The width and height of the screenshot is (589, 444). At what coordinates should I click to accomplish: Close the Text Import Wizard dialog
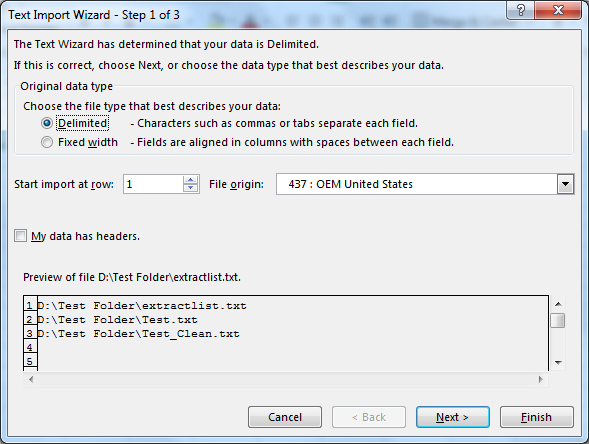point(558,10)
